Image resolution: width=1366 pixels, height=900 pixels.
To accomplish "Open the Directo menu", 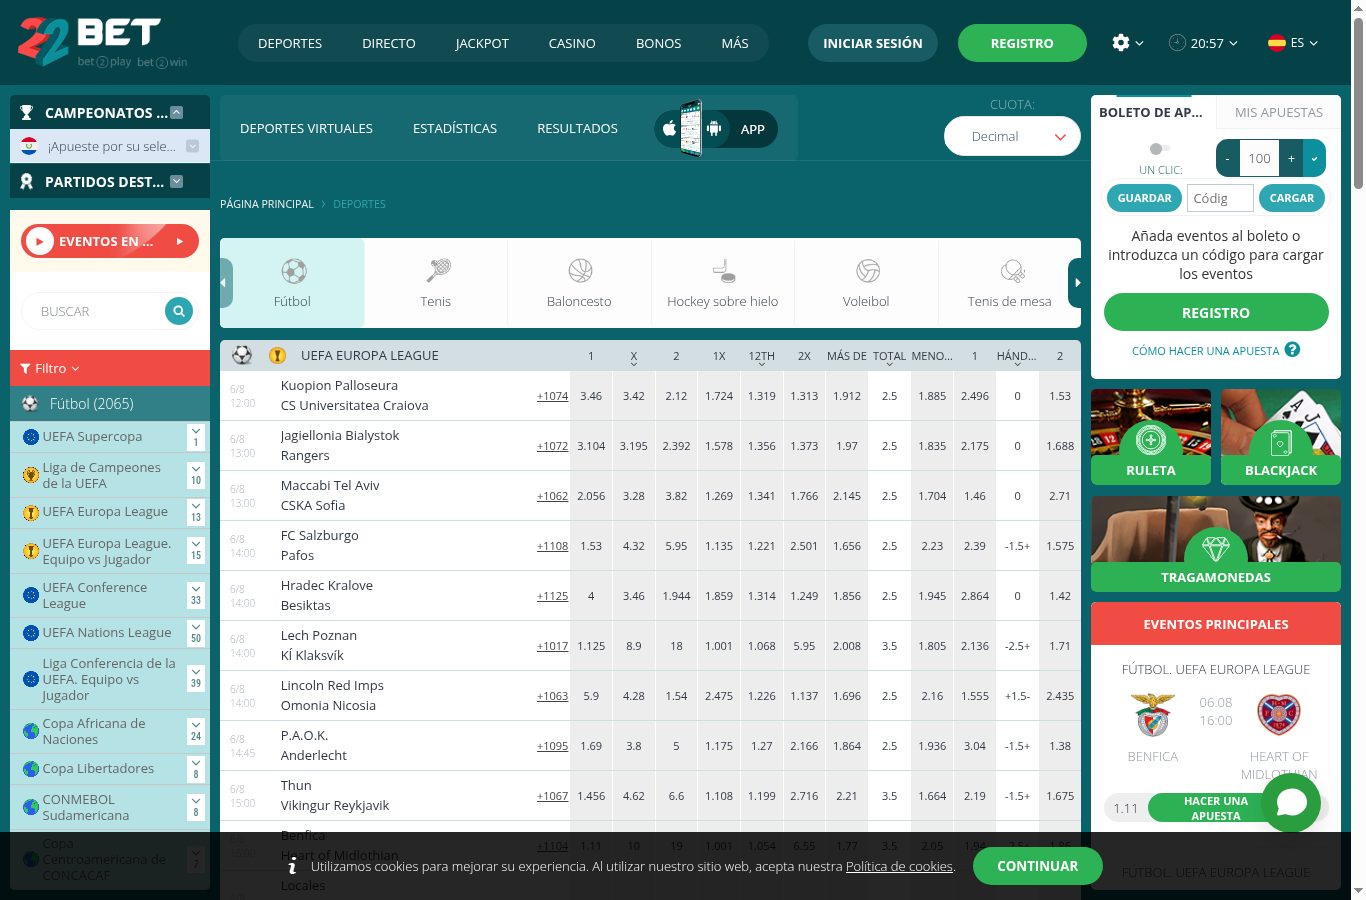I will (389, 43).
